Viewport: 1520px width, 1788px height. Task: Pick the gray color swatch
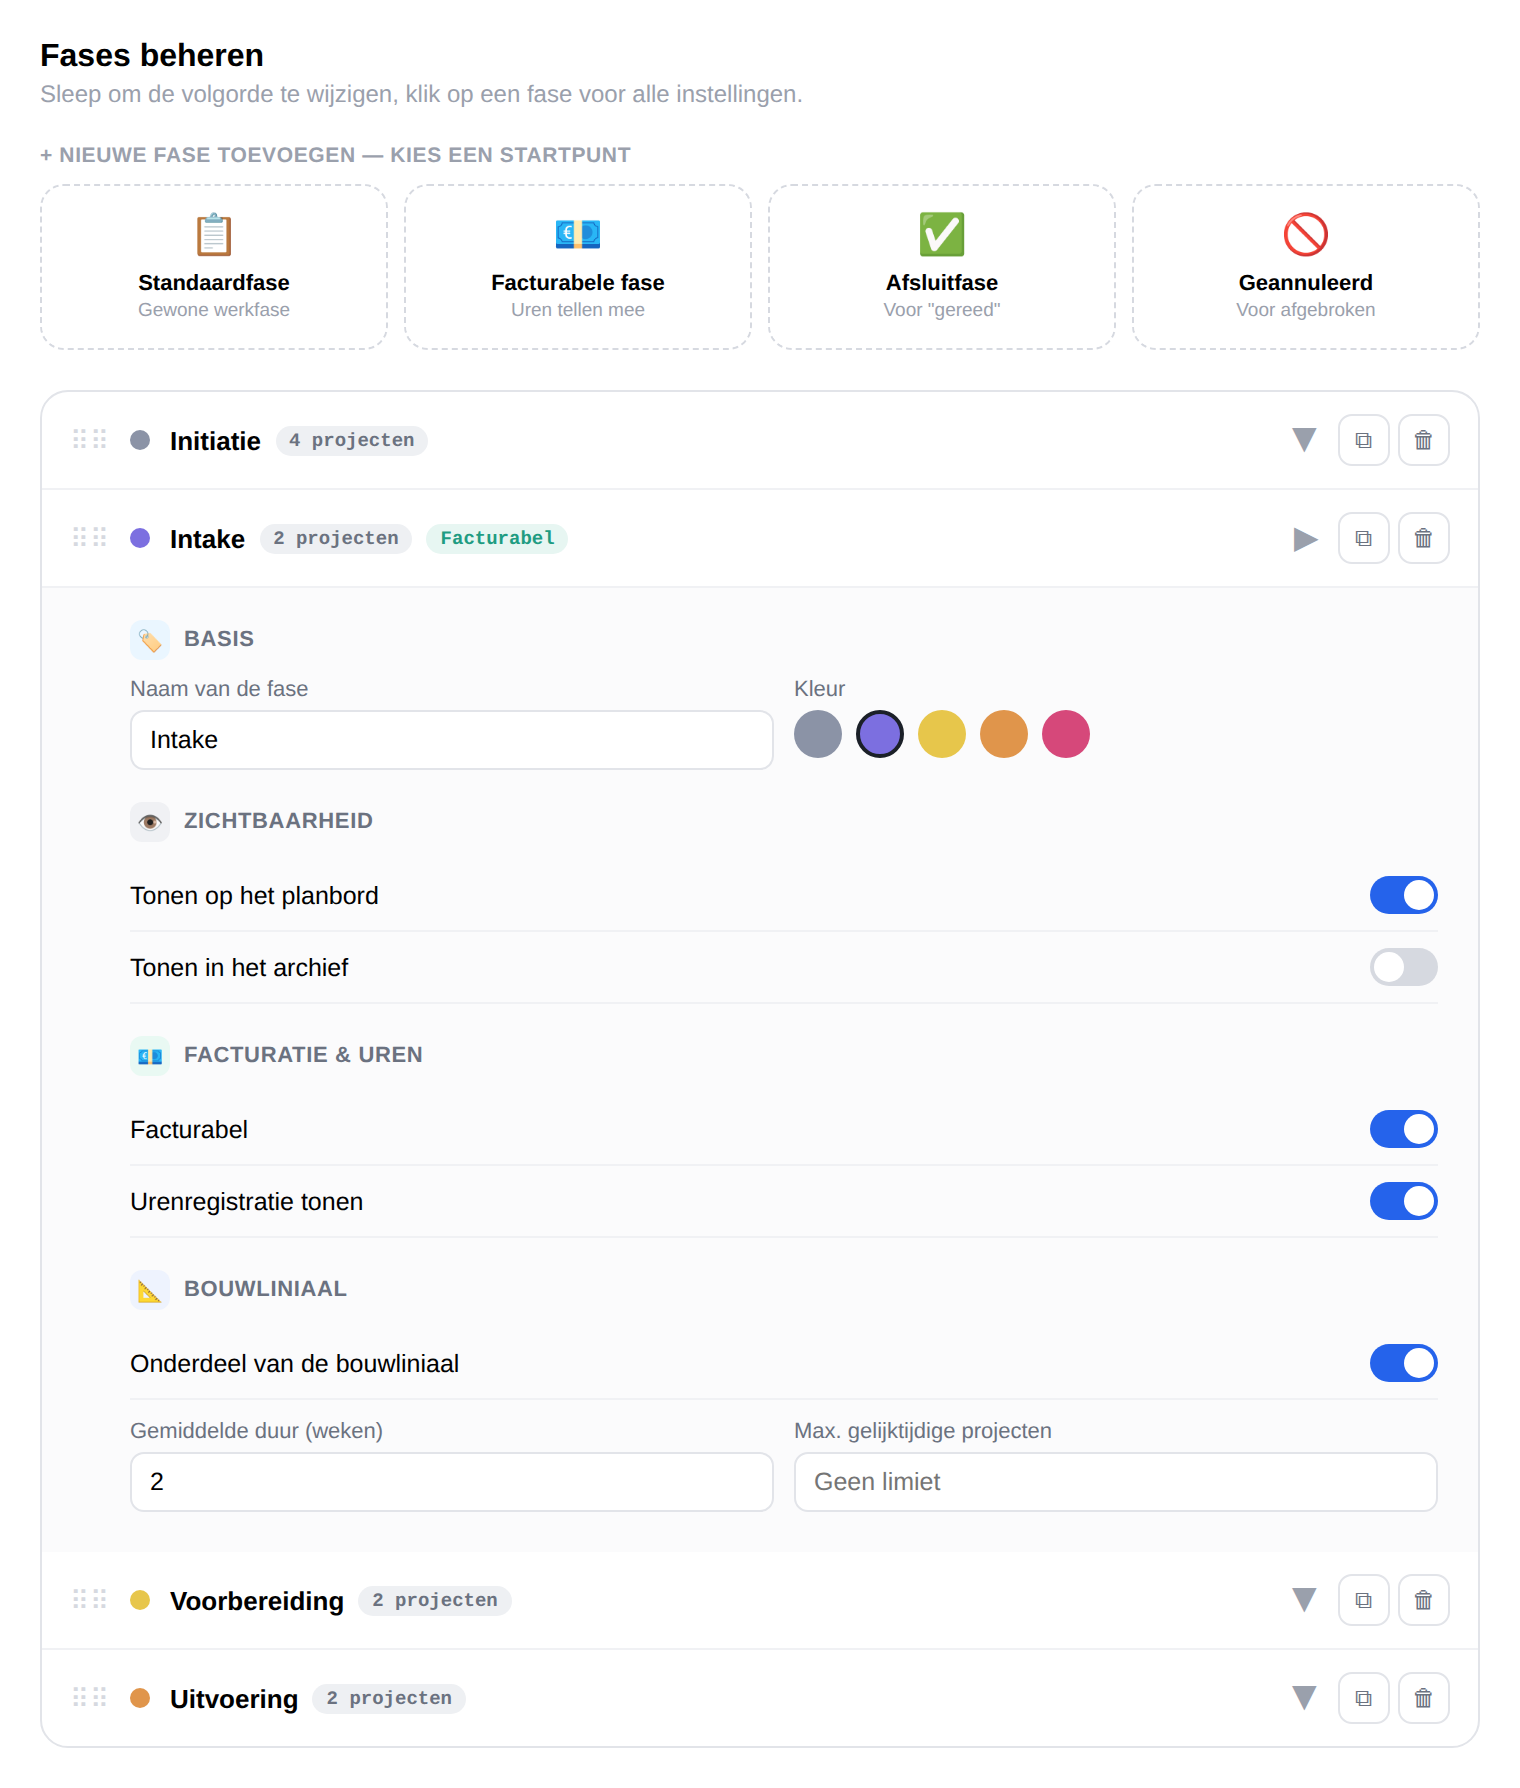click(818, 734)
